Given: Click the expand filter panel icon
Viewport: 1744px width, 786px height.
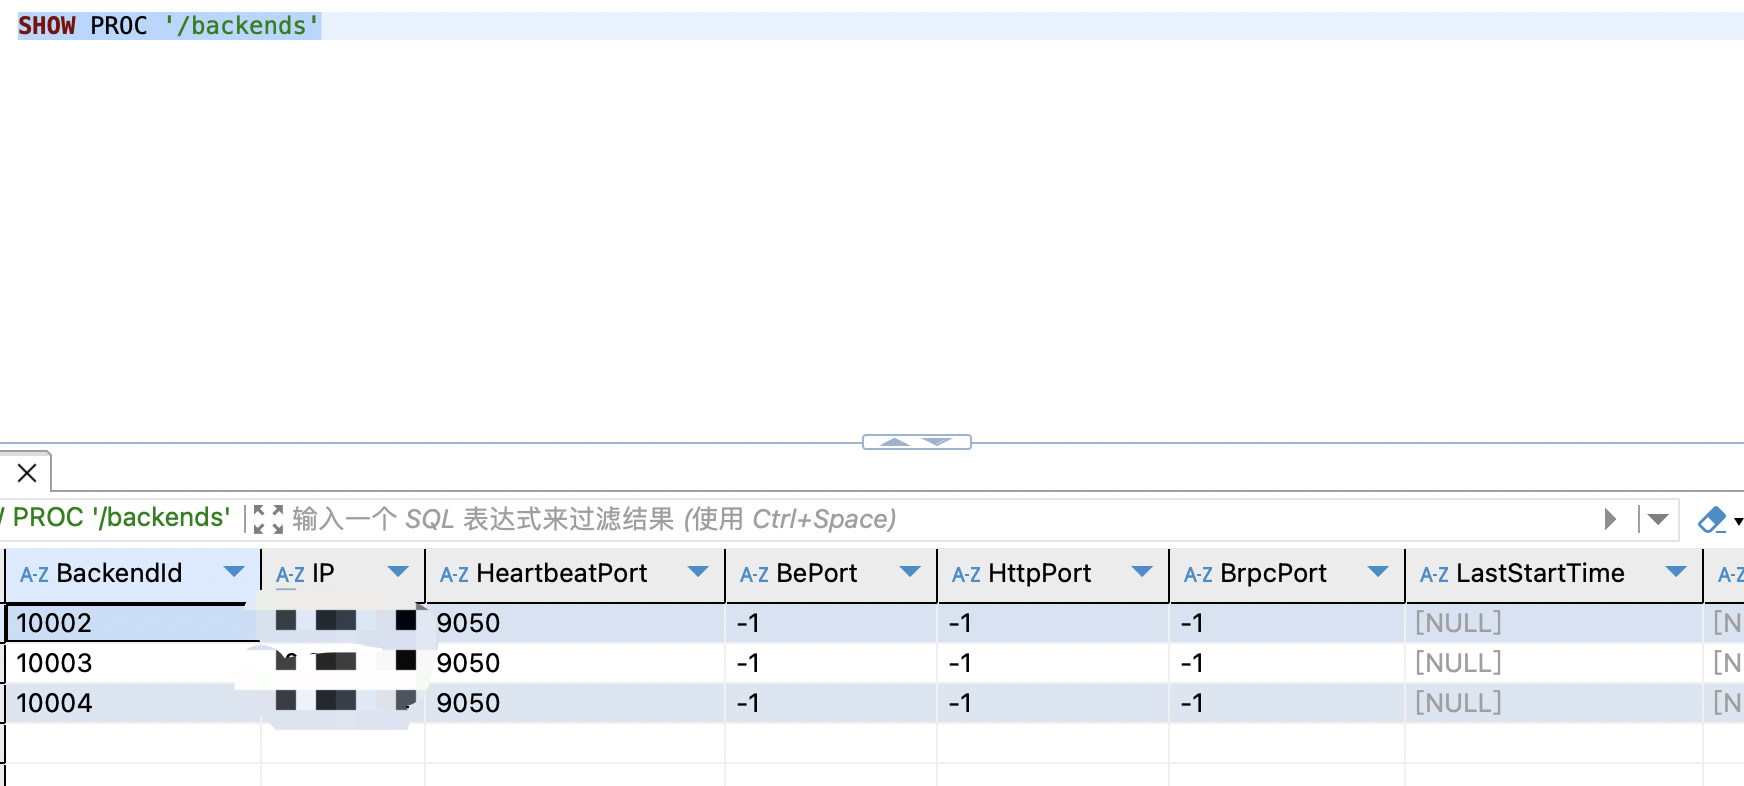Looking at the screenshot, I should pyautogui.click(x=268, y=519).
